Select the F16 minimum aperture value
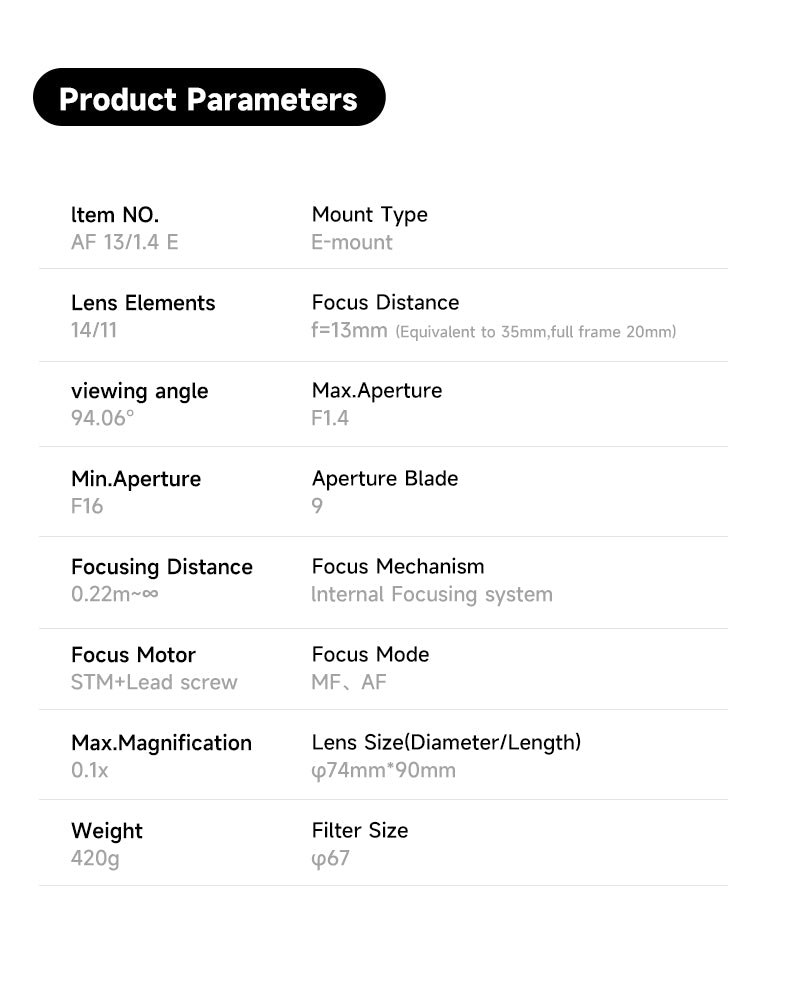The width and height of the screenshot is (790, 988). (87, 506)
